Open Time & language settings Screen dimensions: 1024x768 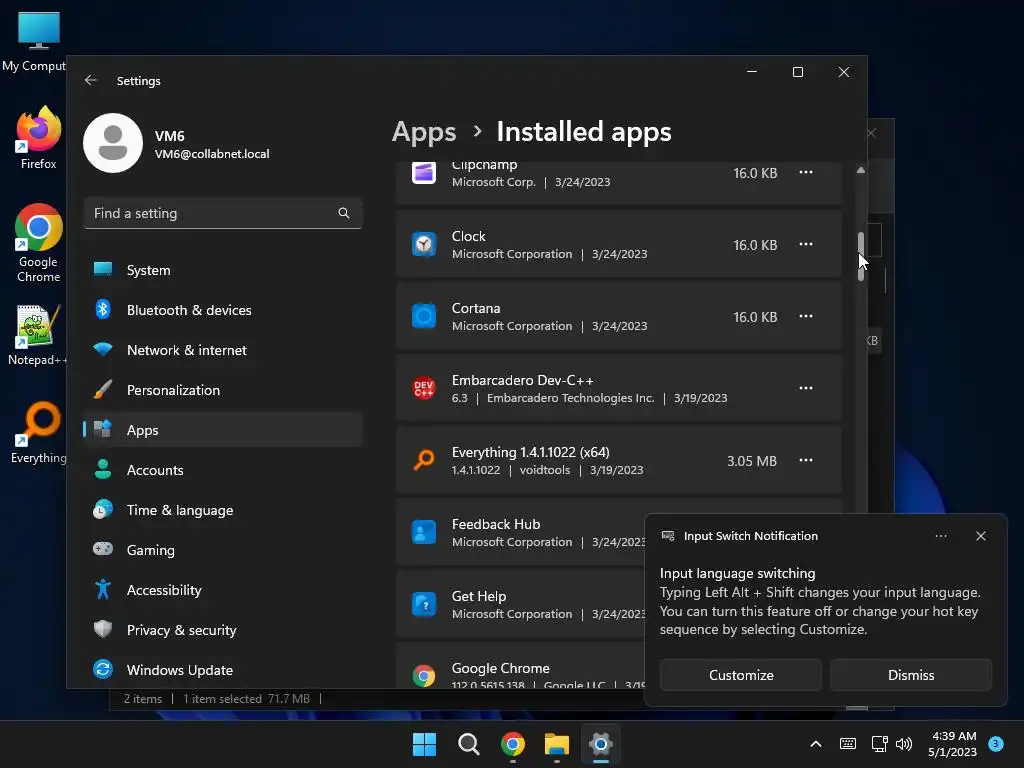(x=223, y=510)
